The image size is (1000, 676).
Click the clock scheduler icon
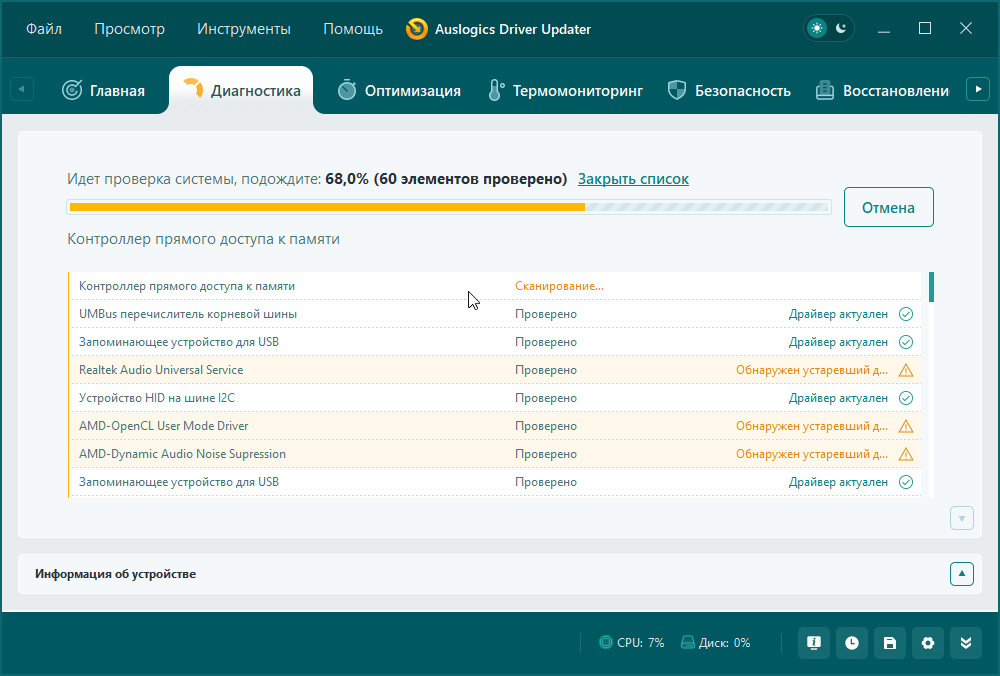(851, 643)
